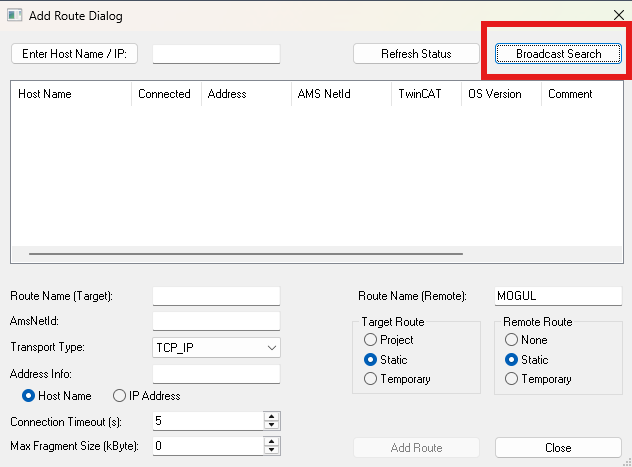Close the dialog with the Close button

[558, 447]
